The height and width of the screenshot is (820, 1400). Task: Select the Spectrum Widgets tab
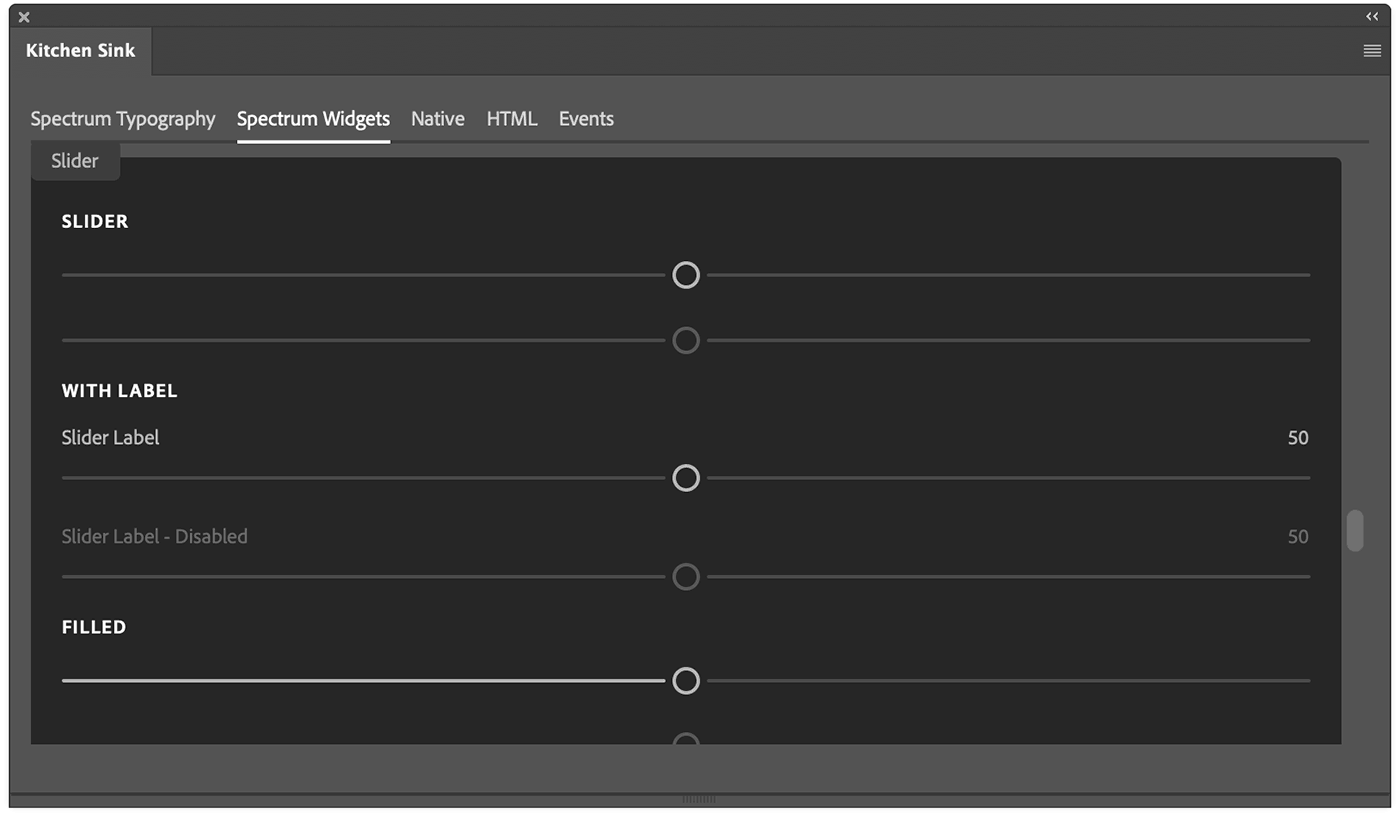(313, 119)
